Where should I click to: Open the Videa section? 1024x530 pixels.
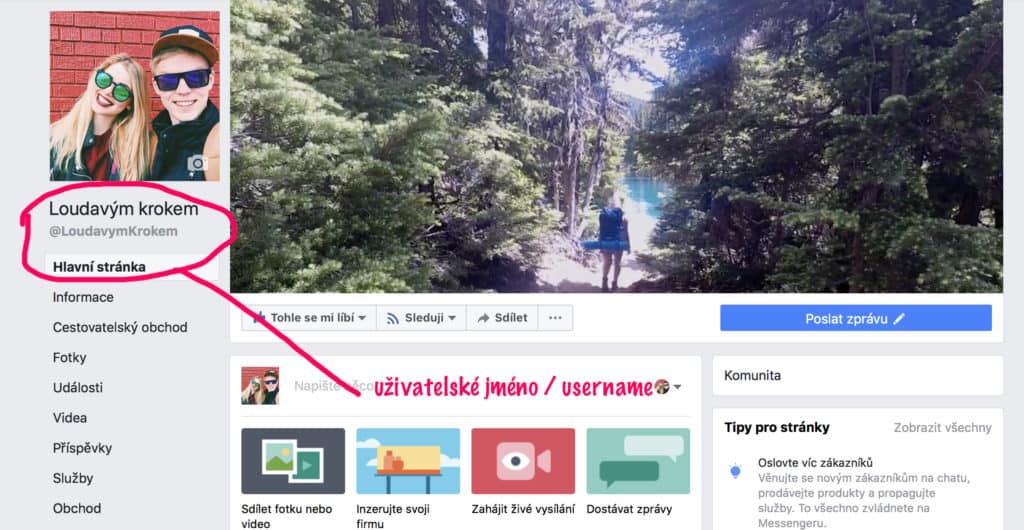[x=70, y=418]
